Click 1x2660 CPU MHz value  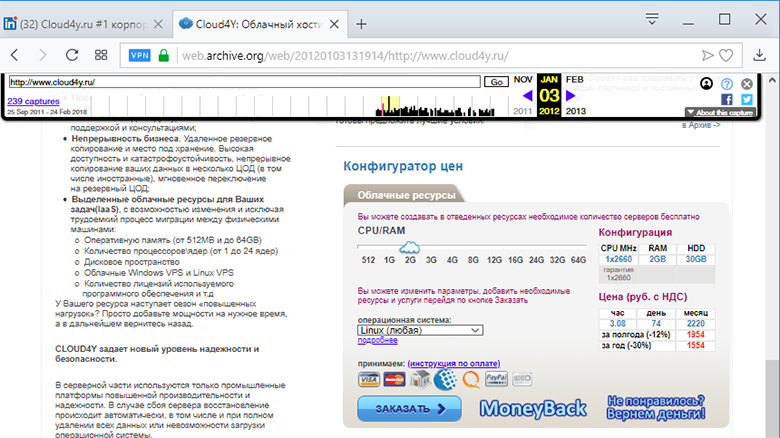[x=618, y=259]
